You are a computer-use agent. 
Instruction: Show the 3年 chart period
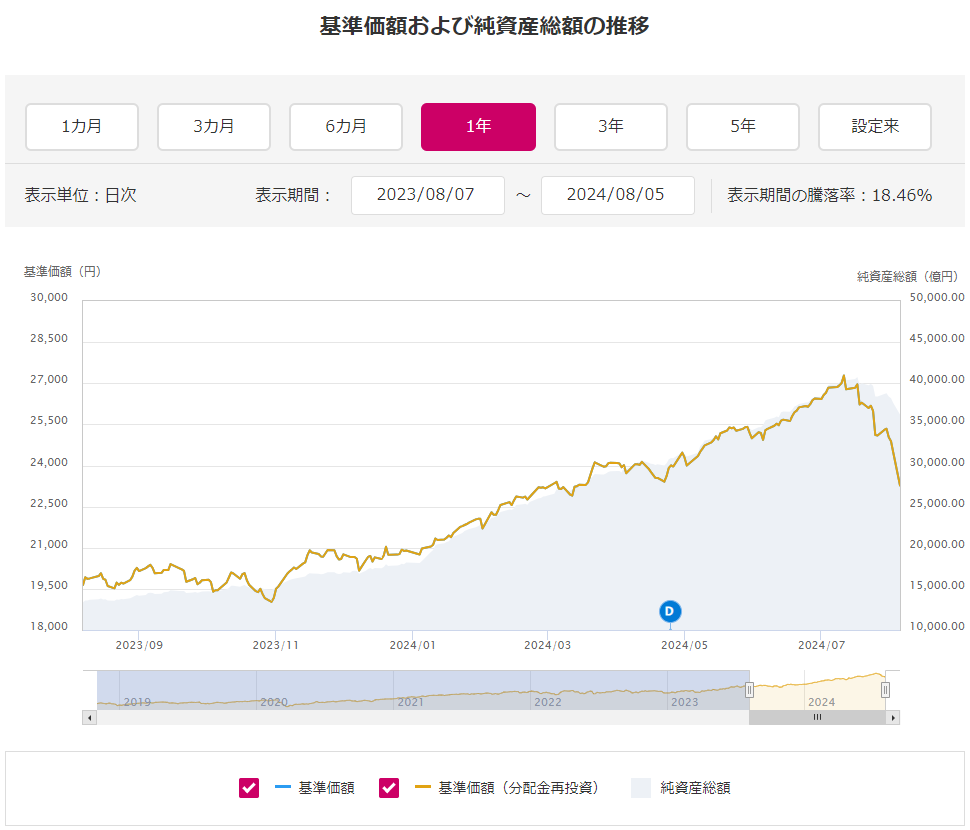[611, 127]
